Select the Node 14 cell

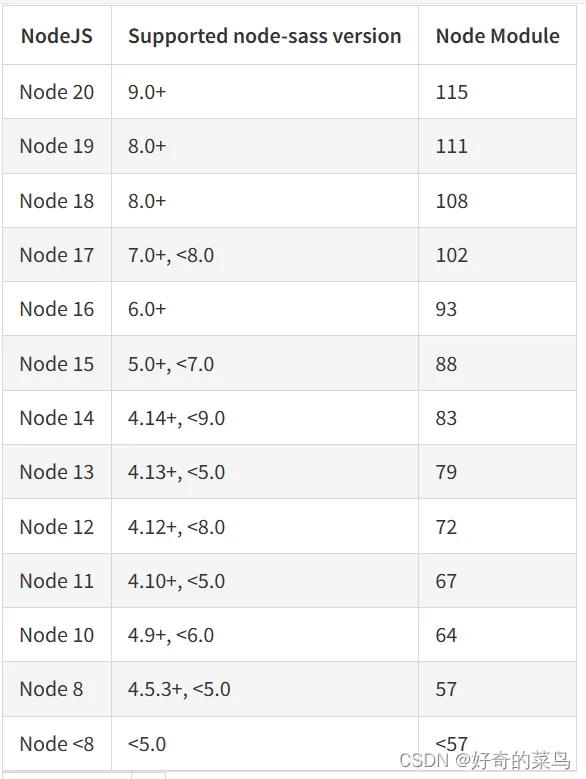pyautogui.click(x=57, y=418)
